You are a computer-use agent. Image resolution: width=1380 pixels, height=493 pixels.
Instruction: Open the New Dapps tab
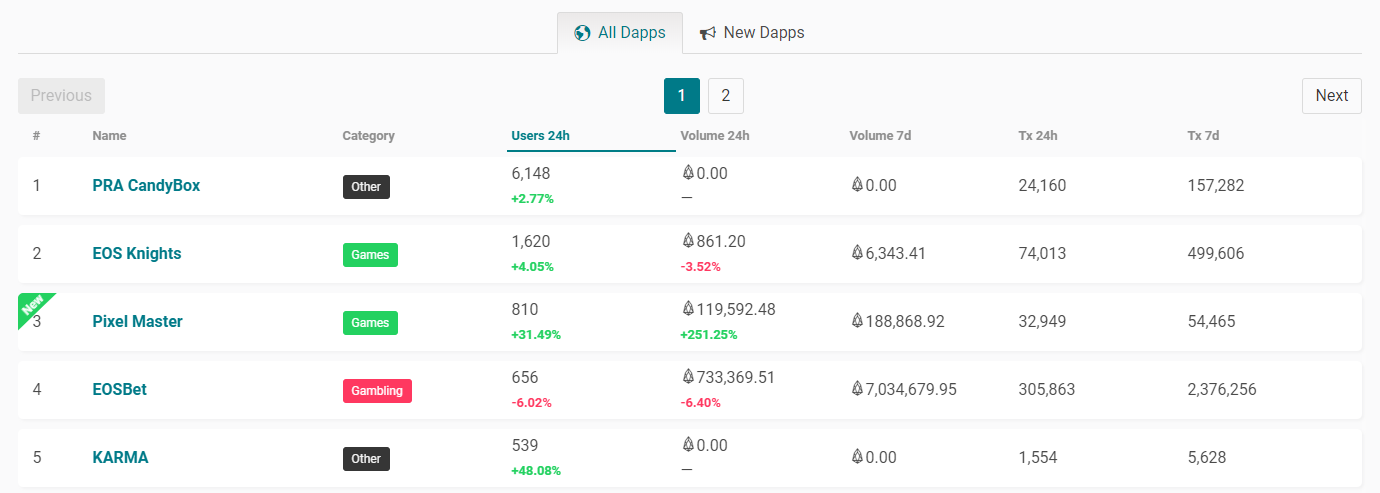752,33
